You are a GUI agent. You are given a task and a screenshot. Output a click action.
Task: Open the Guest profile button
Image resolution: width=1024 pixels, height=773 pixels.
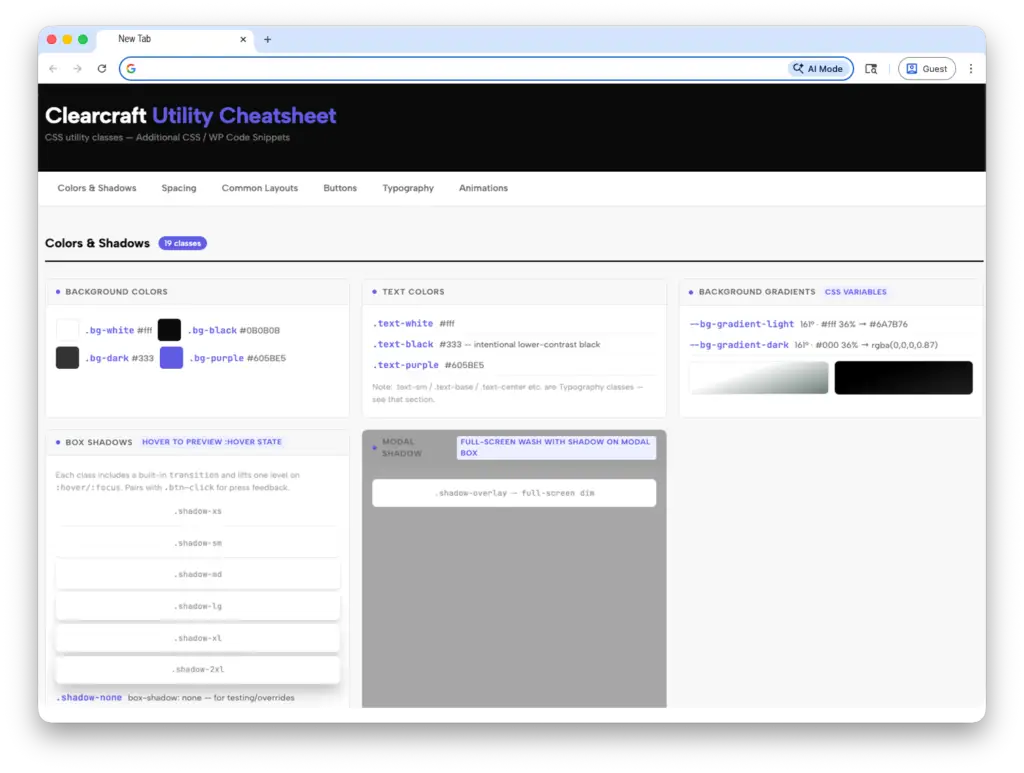click(926, 69)
